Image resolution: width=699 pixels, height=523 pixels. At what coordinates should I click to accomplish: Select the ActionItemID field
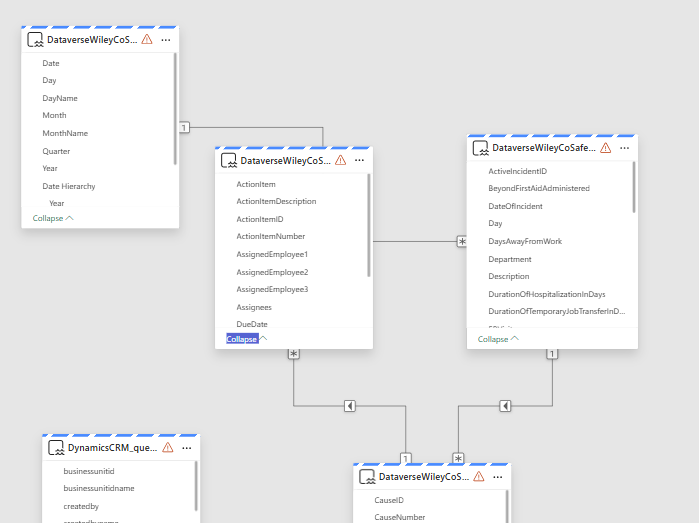(260, 219)
